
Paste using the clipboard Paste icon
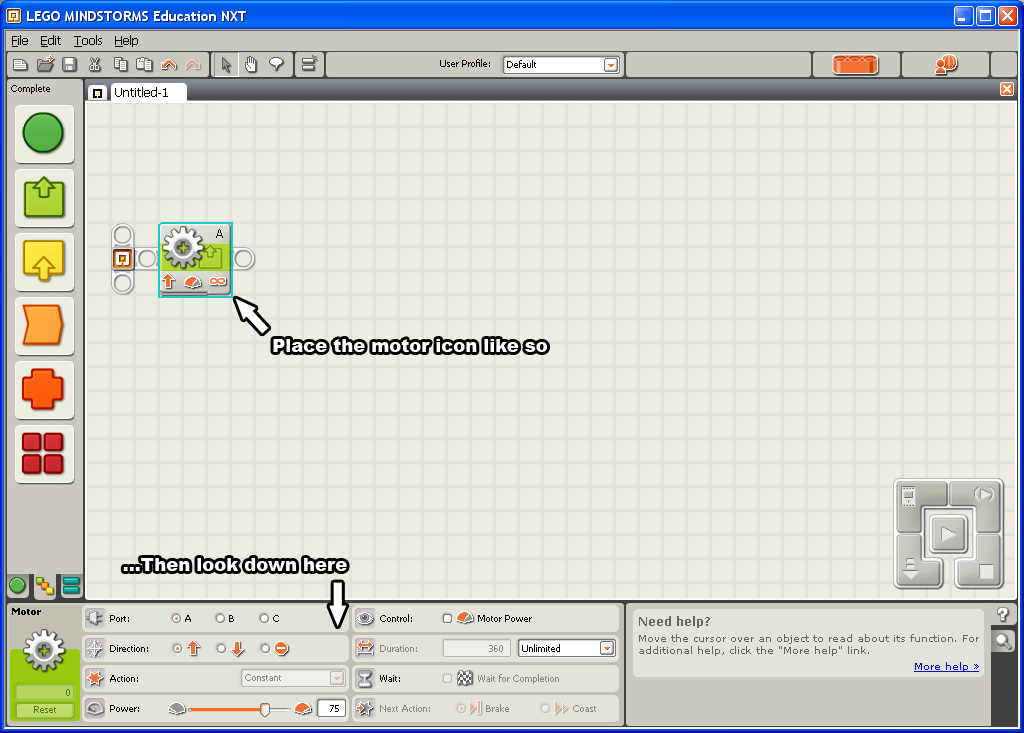[x=144, y=64]
